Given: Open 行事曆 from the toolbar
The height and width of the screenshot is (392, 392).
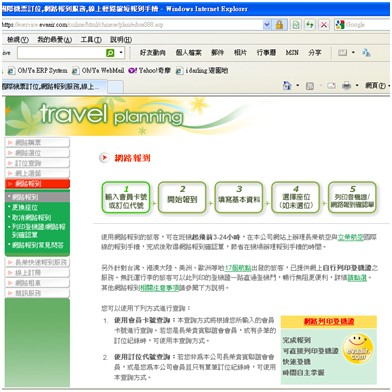Looking at the screenshot, I should pos(266,53).
